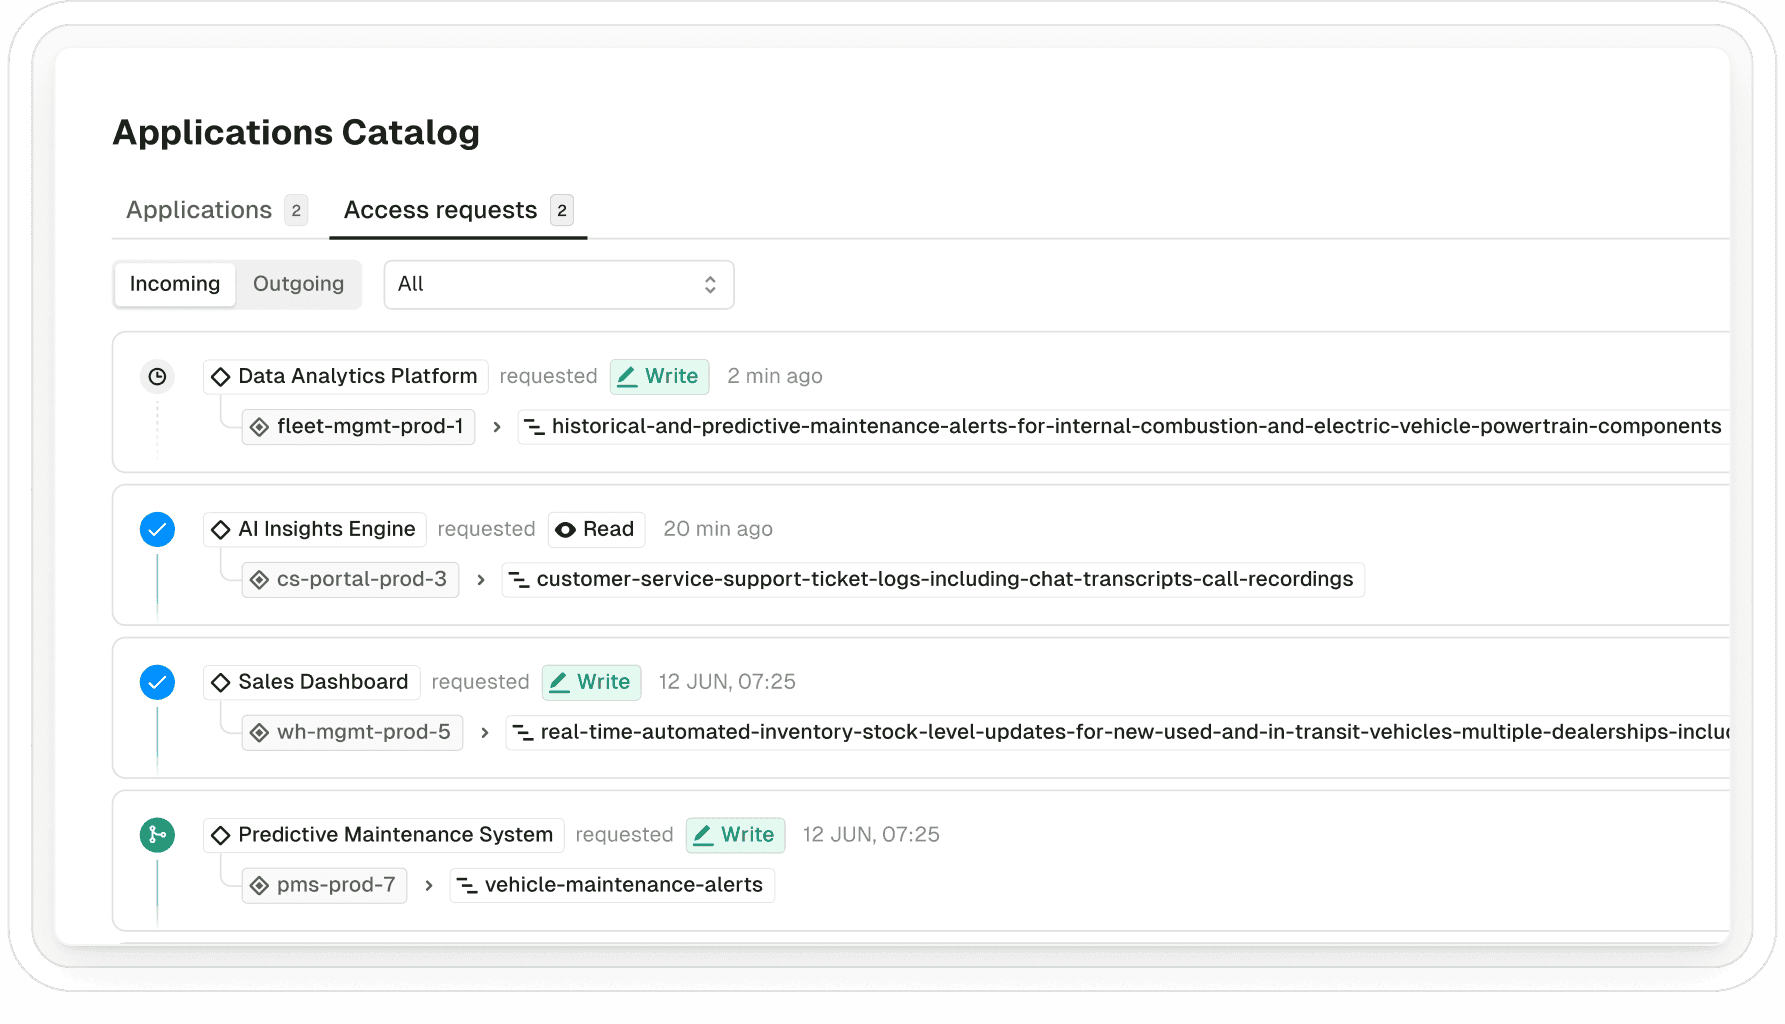The width and height of the screenshot is (1785, 1024).
Task: Click the Write badge on Predictive Maintenance System request
Action: coord(735,835)
